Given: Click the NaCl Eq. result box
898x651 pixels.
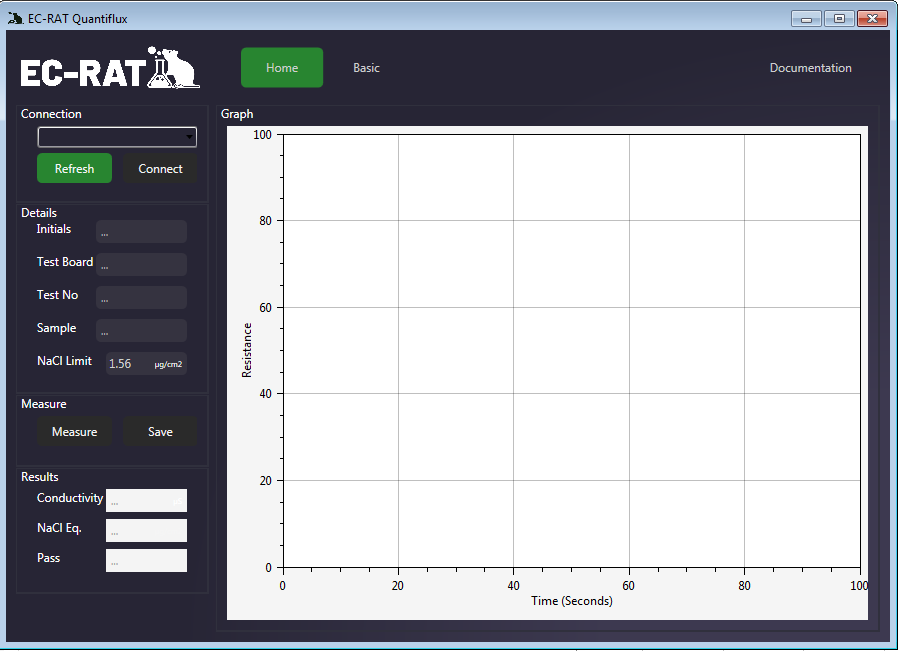Looking at the screenshot, I should pos(147,530).
